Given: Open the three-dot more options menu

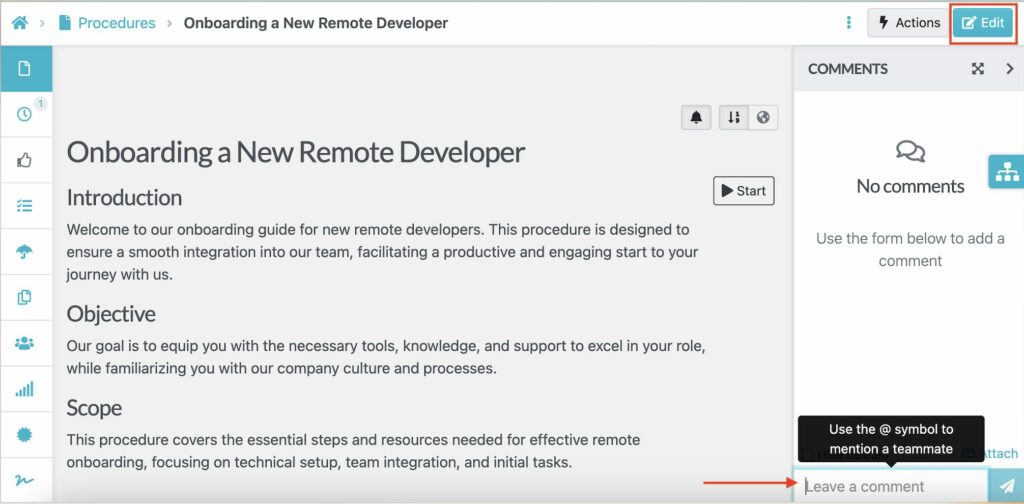Looking at the screenshot, I should click(x=849, y=23).
